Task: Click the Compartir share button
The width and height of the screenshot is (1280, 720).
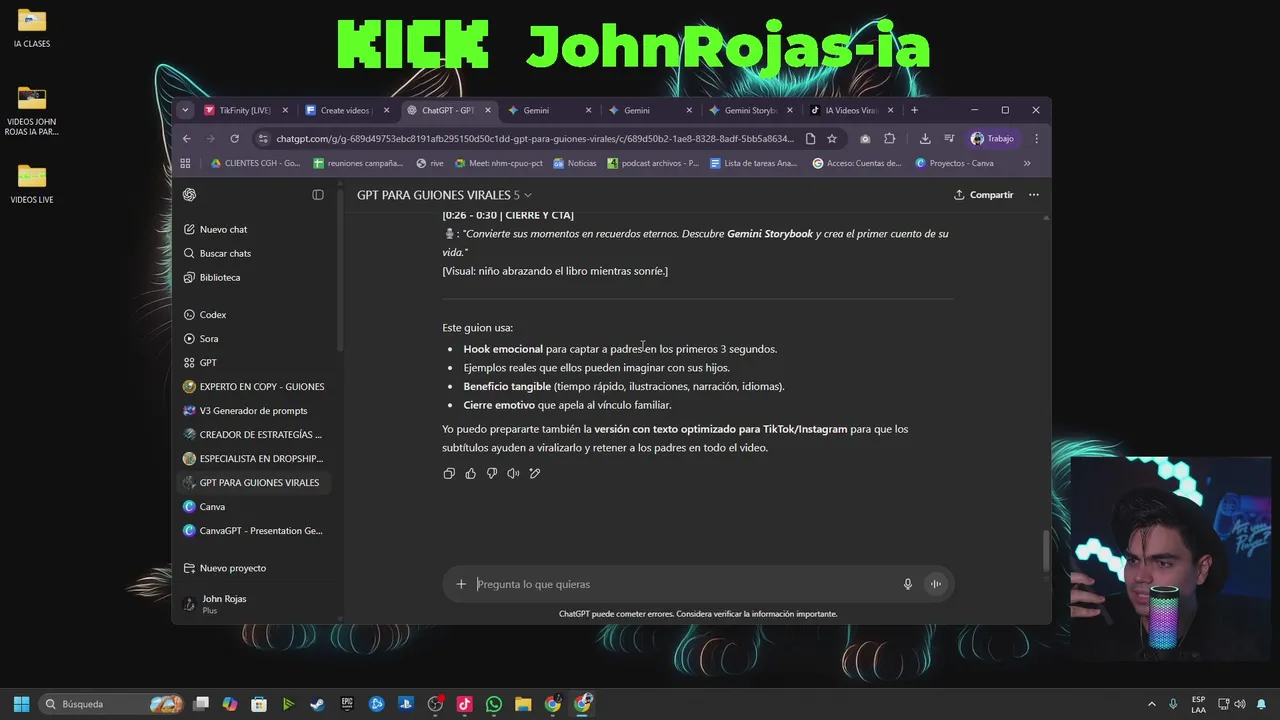Action: (x=984, y=195)
